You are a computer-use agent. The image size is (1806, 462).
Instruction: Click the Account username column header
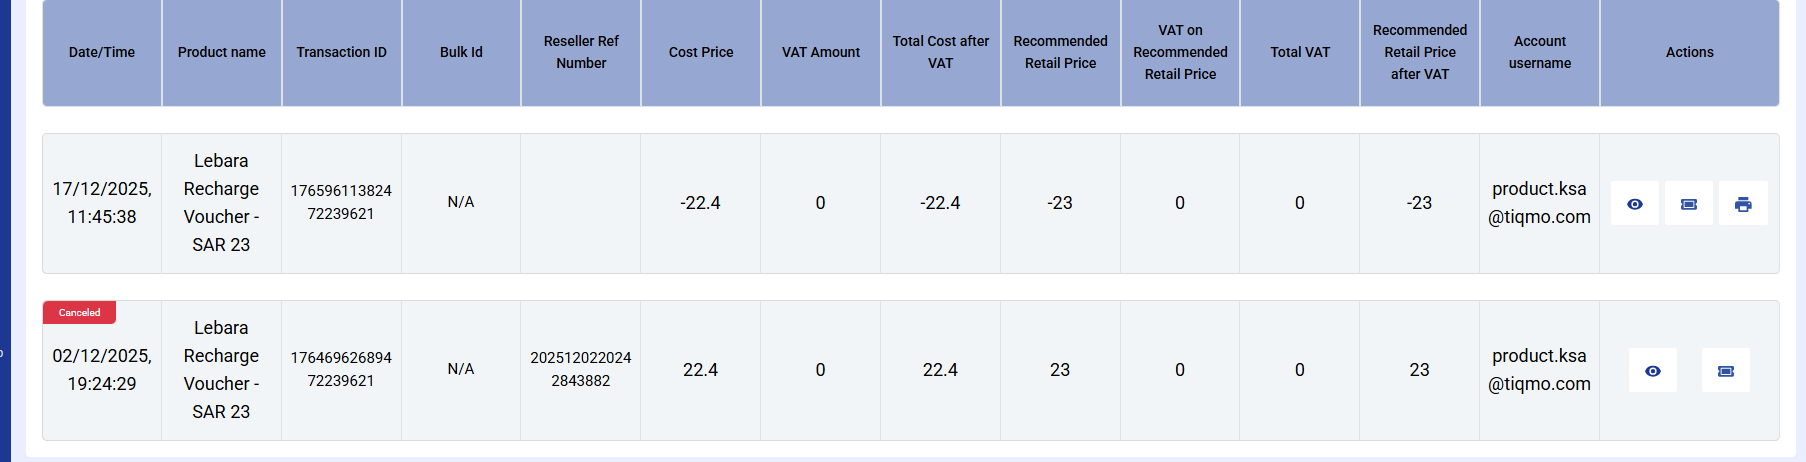point(1540,52)
